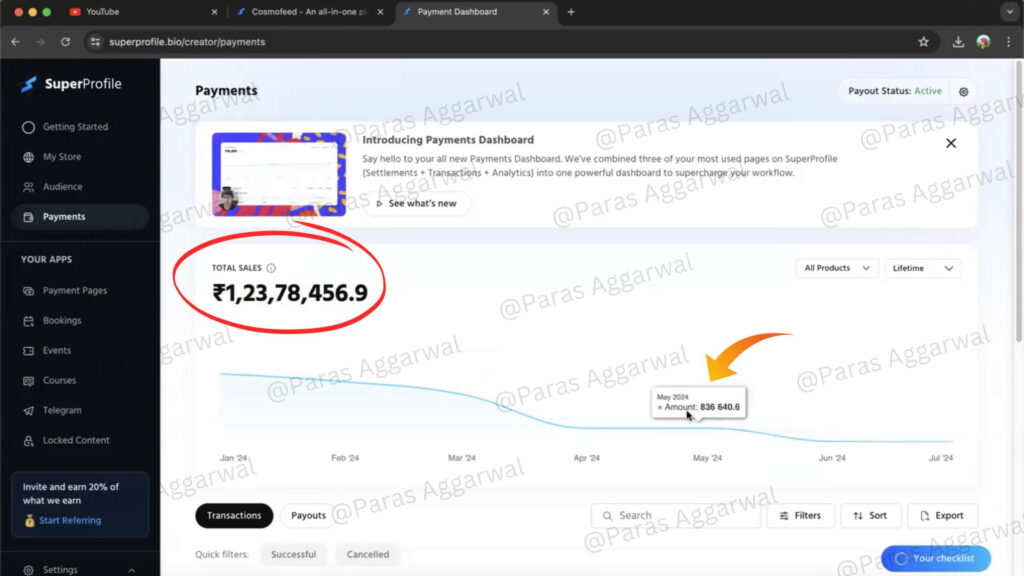This screenshot has width=1024, height=576.
Task: Click the See what's new button
Action: [x=416, y=203]
